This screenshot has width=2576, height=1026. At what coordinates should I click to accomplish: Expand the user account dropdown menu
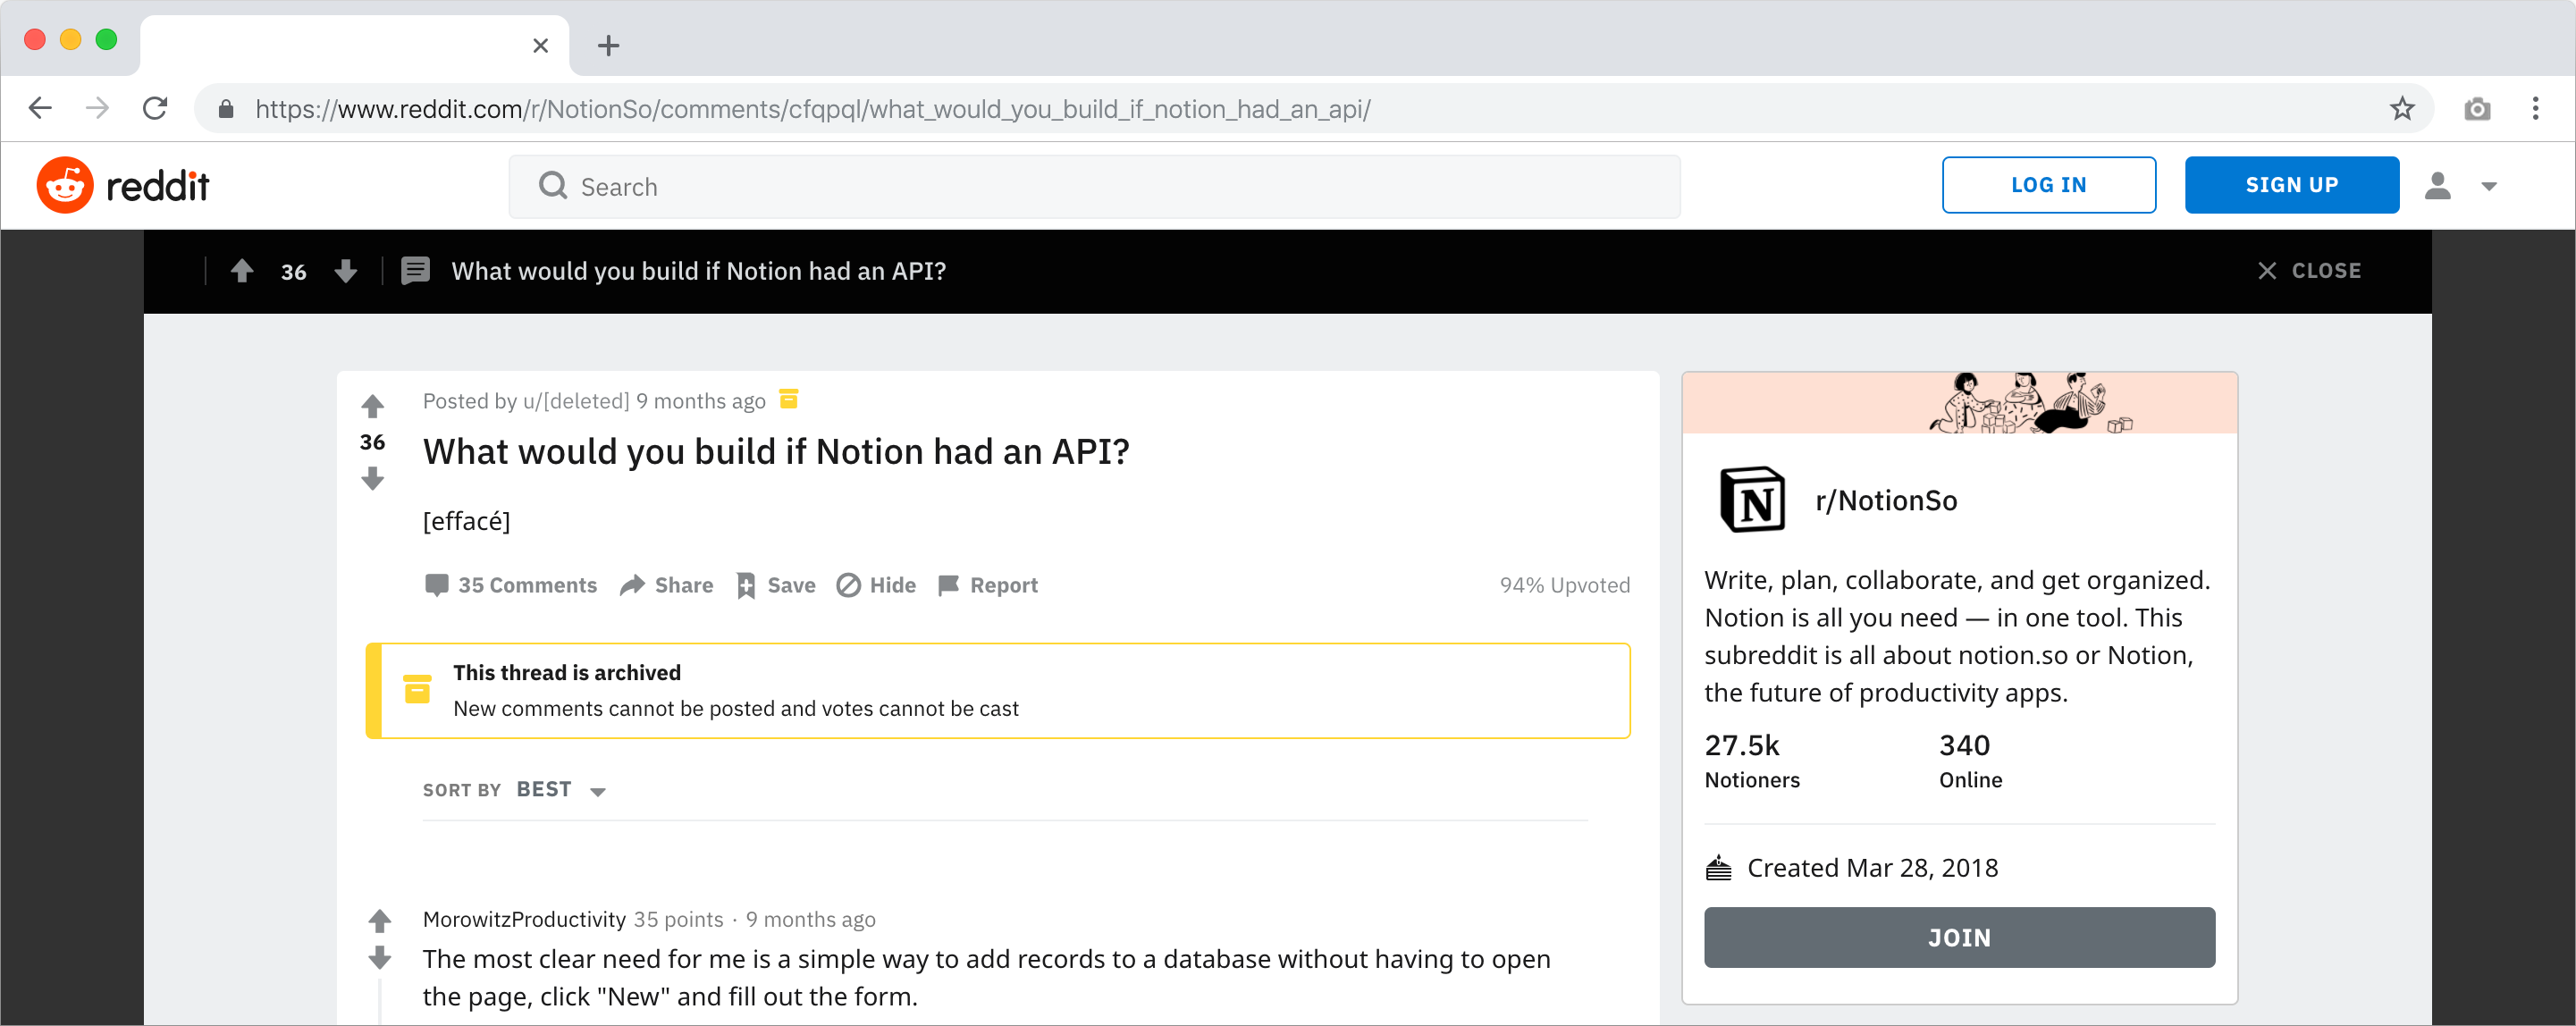click(x=2489, y=186)
